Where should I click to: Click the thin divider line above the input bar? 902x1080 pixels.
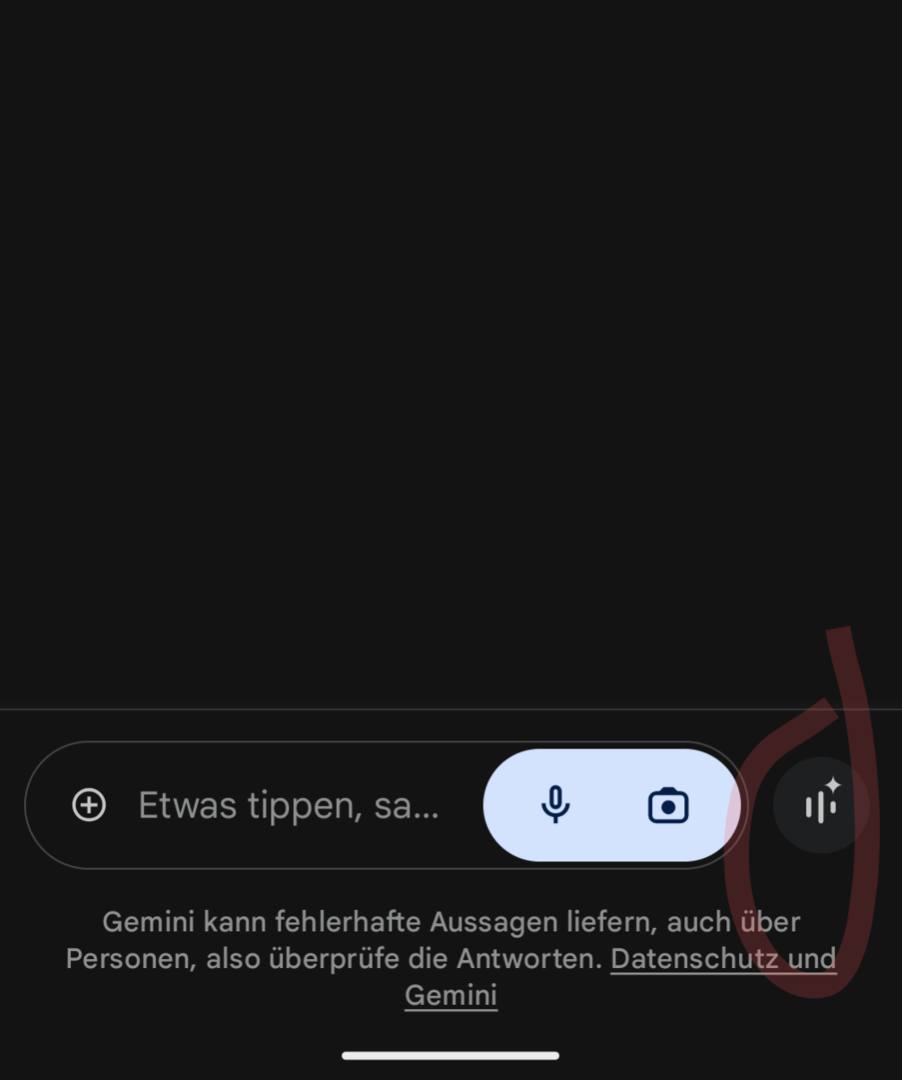451,709
